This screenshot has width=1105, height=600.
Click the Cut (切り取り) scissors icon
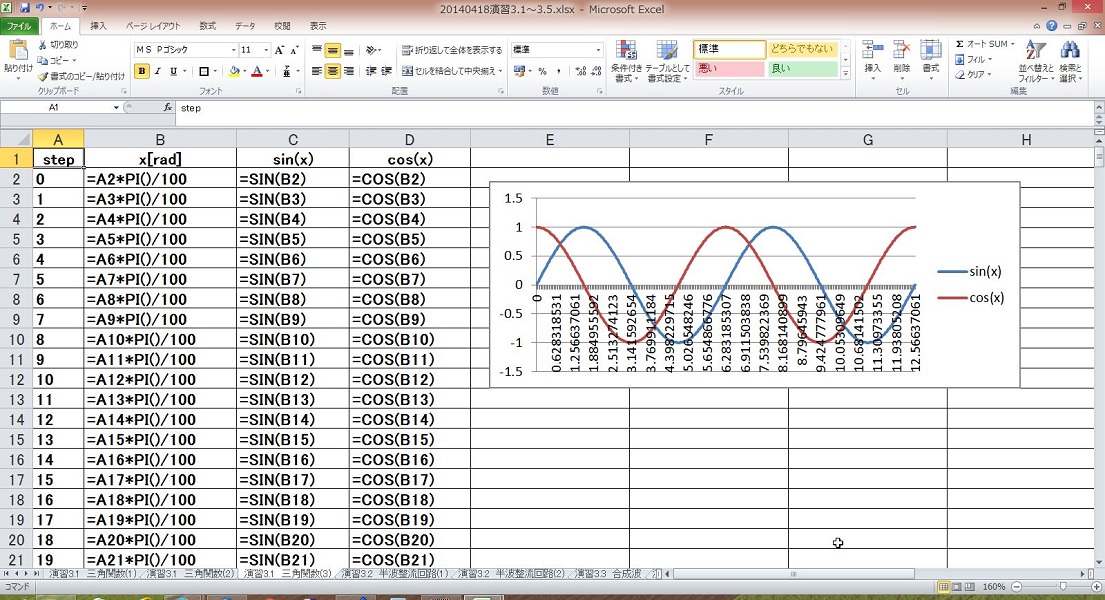tap(42, 45)
